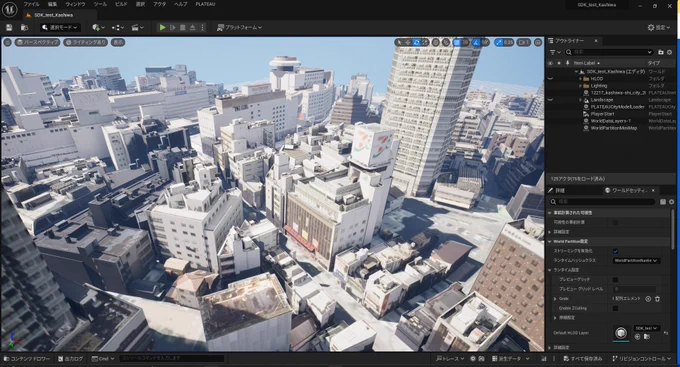The image size is (680, 367).
Task: Open the 設定 settings menu at top right
Action: click(659, 27)
